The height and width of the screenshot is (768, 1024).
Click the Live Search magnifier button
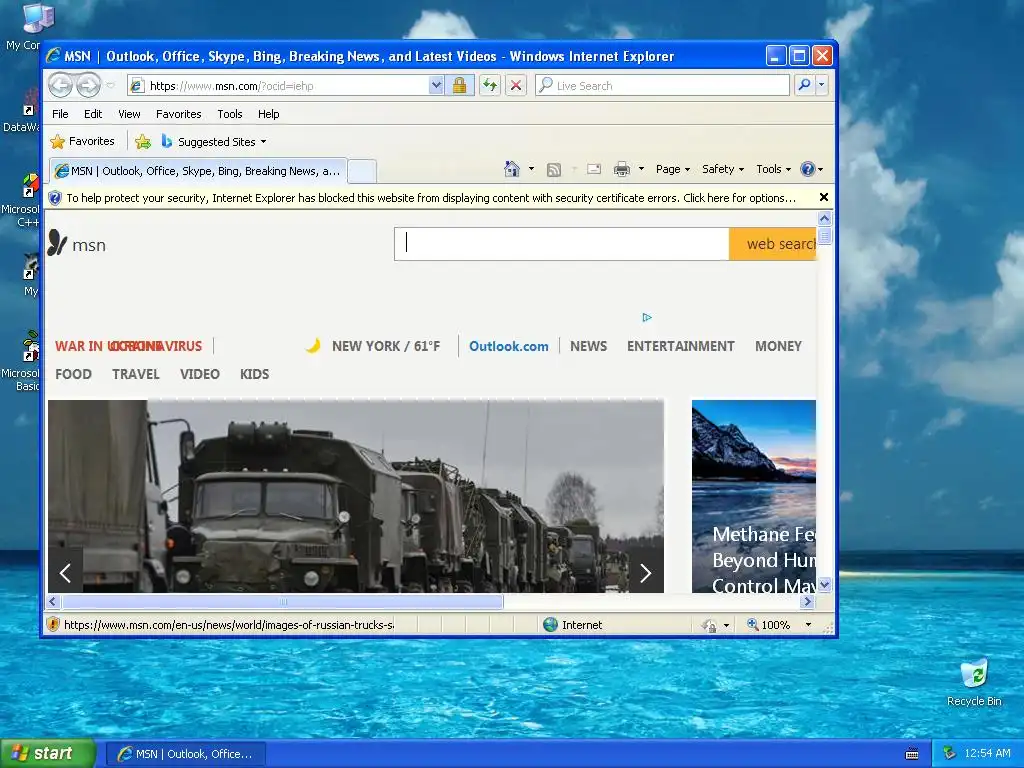(805, 85)
